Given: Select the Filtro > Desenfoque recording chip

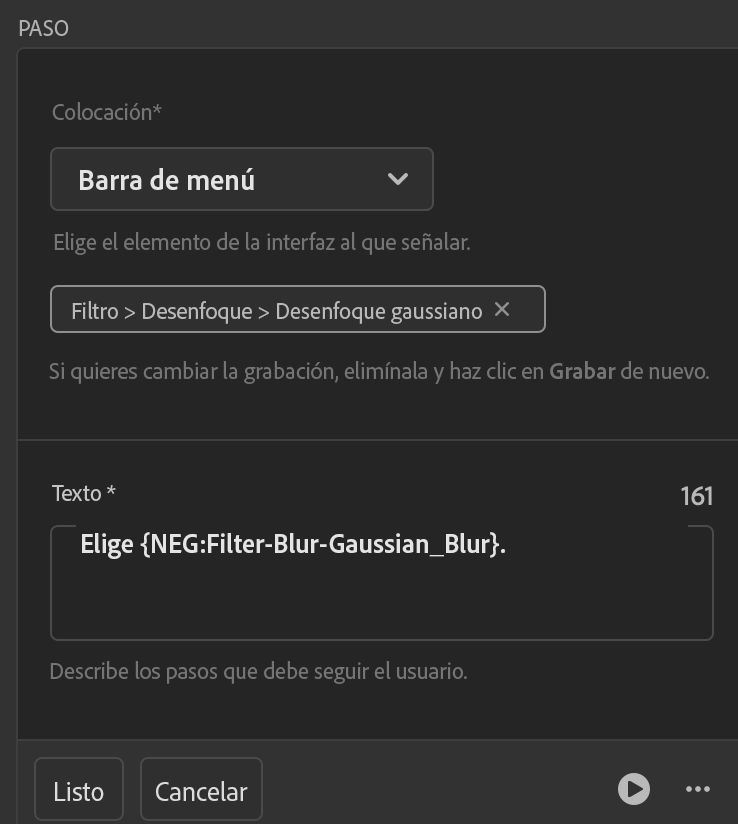Looking at the screenshot, I should tap(276, 311).
